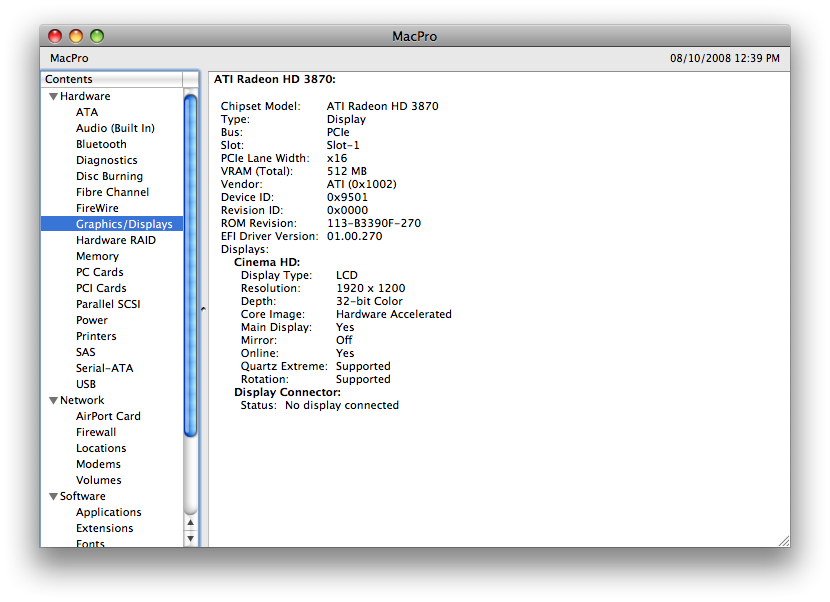Select Locations under Network
The width and height of the screenshot is (830, 602).
click(101, 448)
